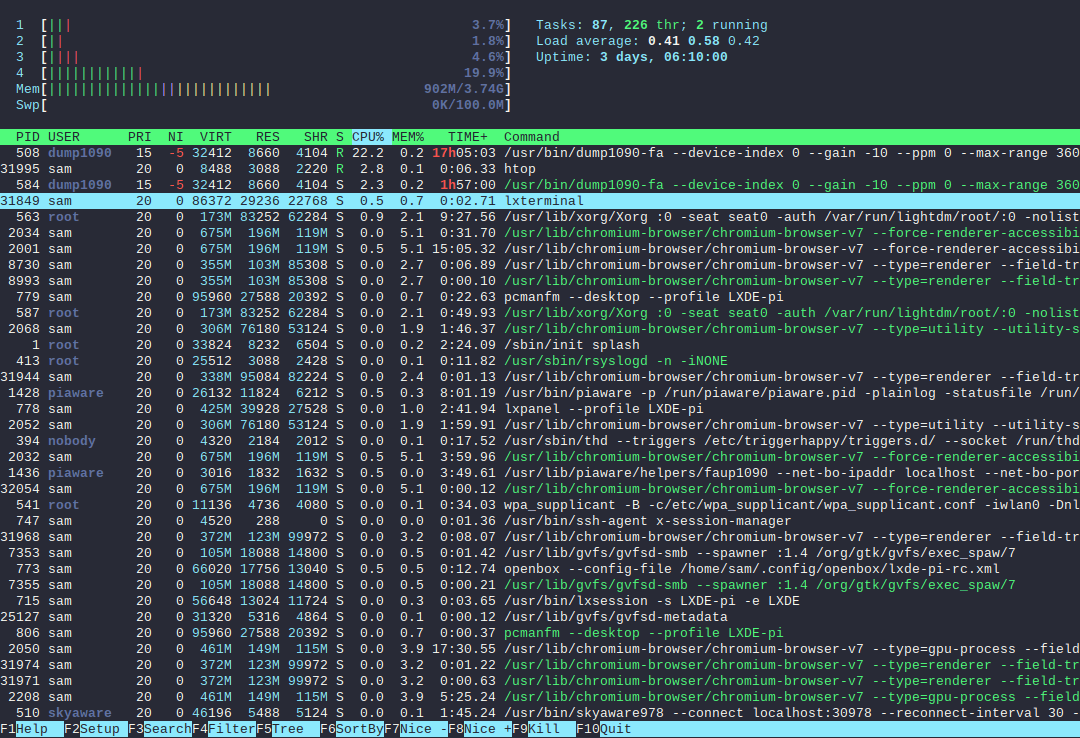Viewport: 1080px width, 738px height.
Task: Select the lxterminal process row
Action: point(300,200)
